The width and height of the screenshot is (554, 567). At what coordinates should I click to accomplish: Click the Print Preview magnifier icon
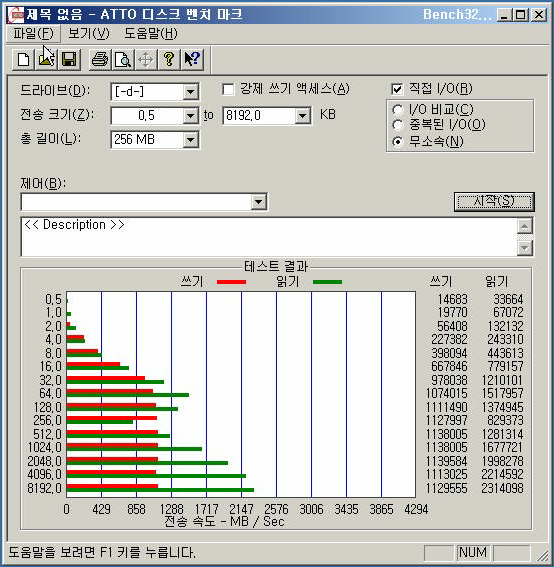coord(123,60)
